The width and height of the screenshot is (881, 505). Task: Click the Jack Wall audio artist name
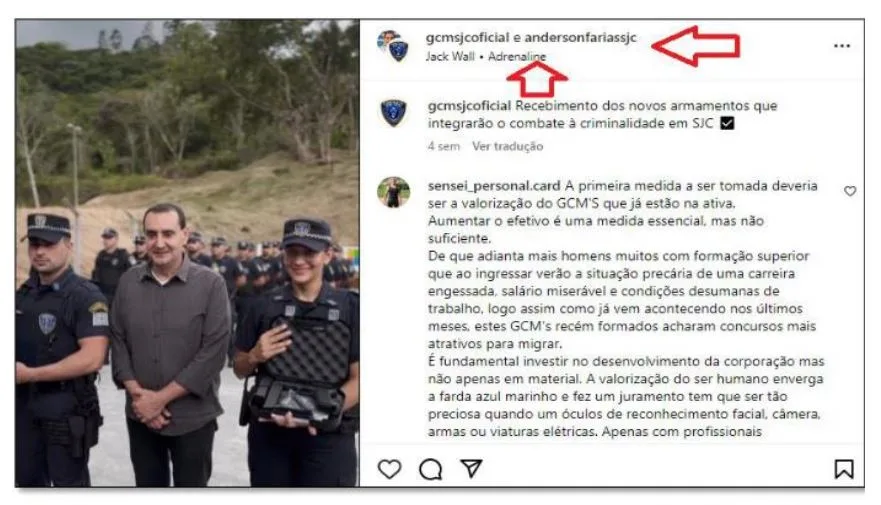coord(450,56)
